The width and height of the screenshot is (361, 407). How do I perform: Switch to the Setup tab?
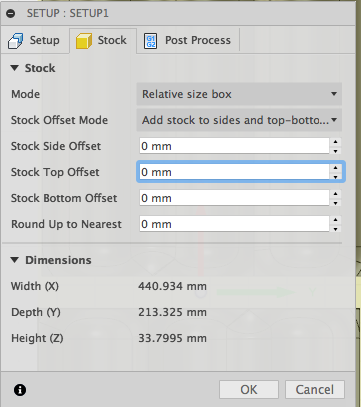click(x=35, y=41)
